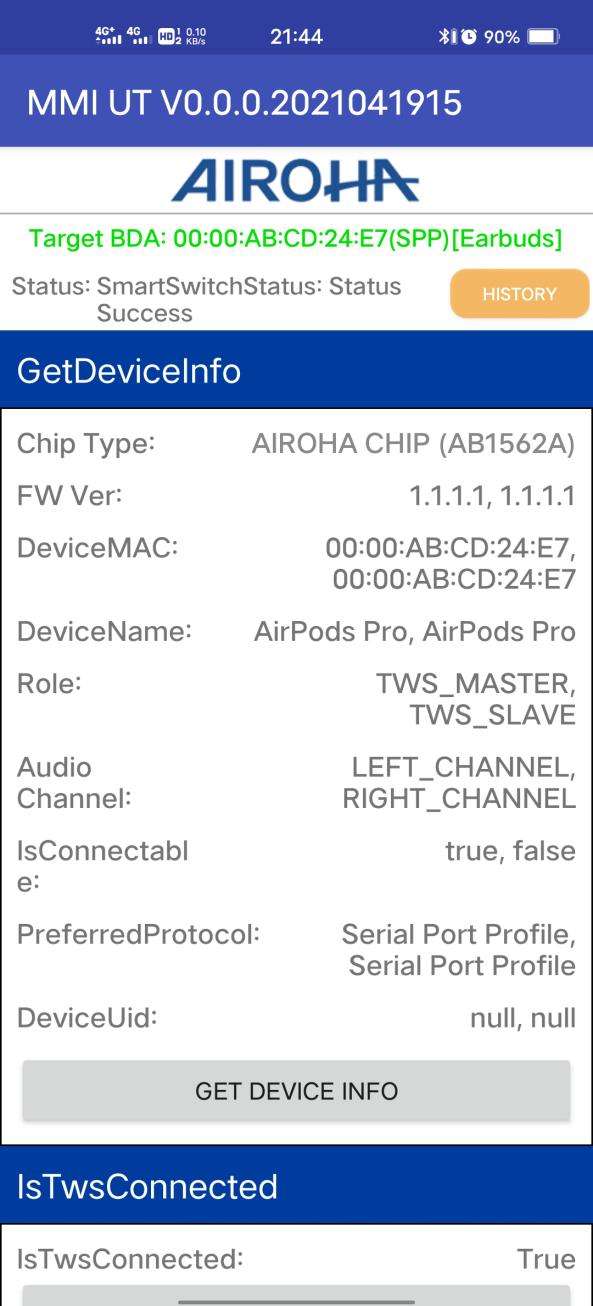Tap the HD network speed indicator

click(181, 37)
